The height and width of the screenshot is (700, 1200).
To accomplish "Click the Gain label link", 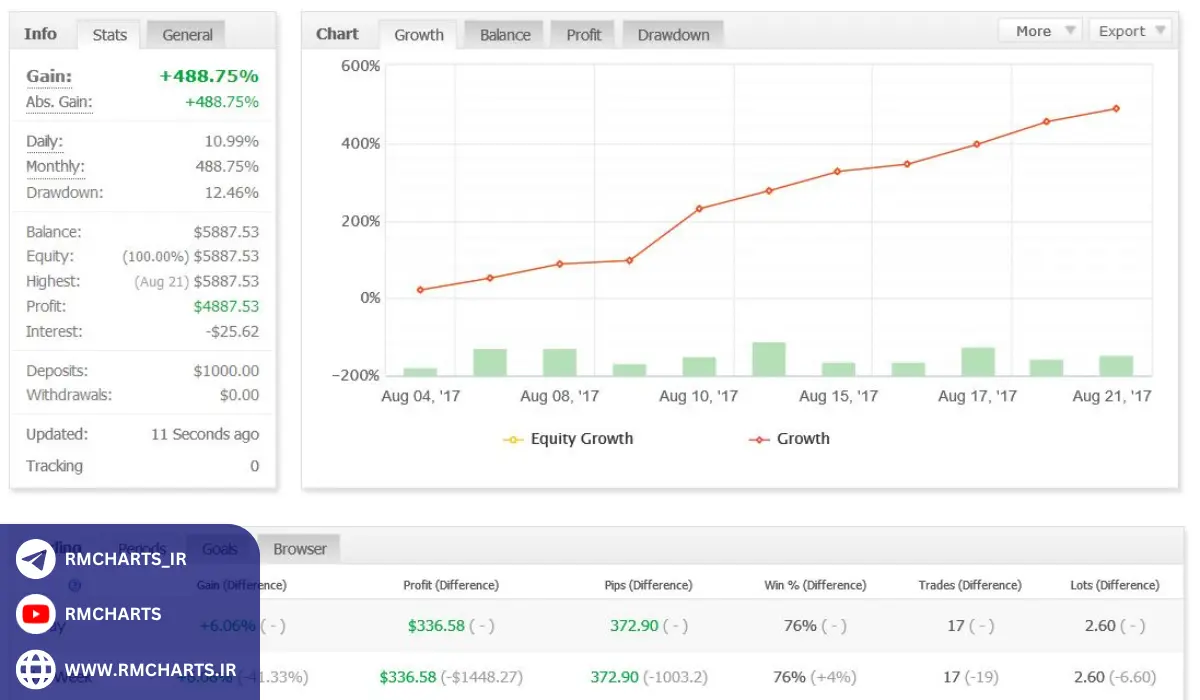I will (49, 77).
